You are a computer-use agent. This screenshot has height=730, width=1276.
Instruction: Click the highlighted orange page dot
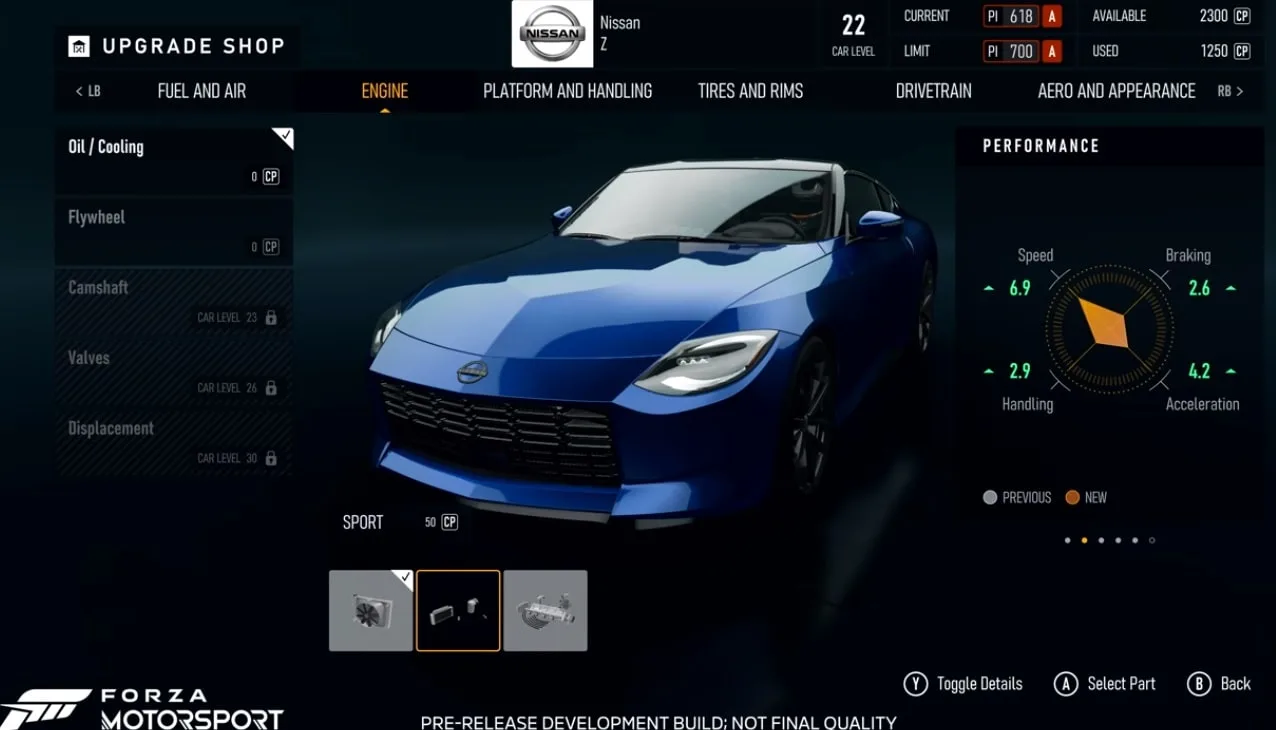1084,540
